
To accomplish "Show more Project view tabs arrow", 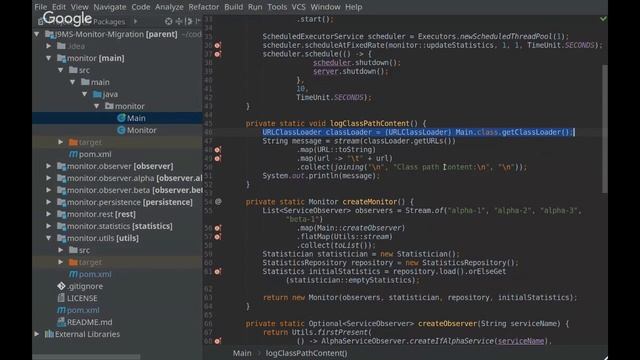I will (136, 21).
